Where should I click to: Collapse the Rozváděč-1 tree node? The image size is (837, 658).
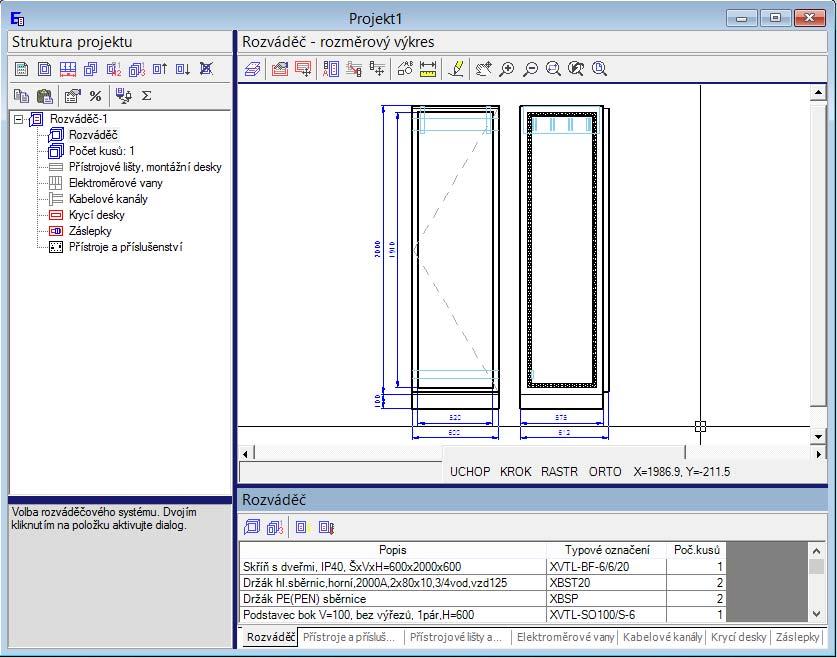19,119
